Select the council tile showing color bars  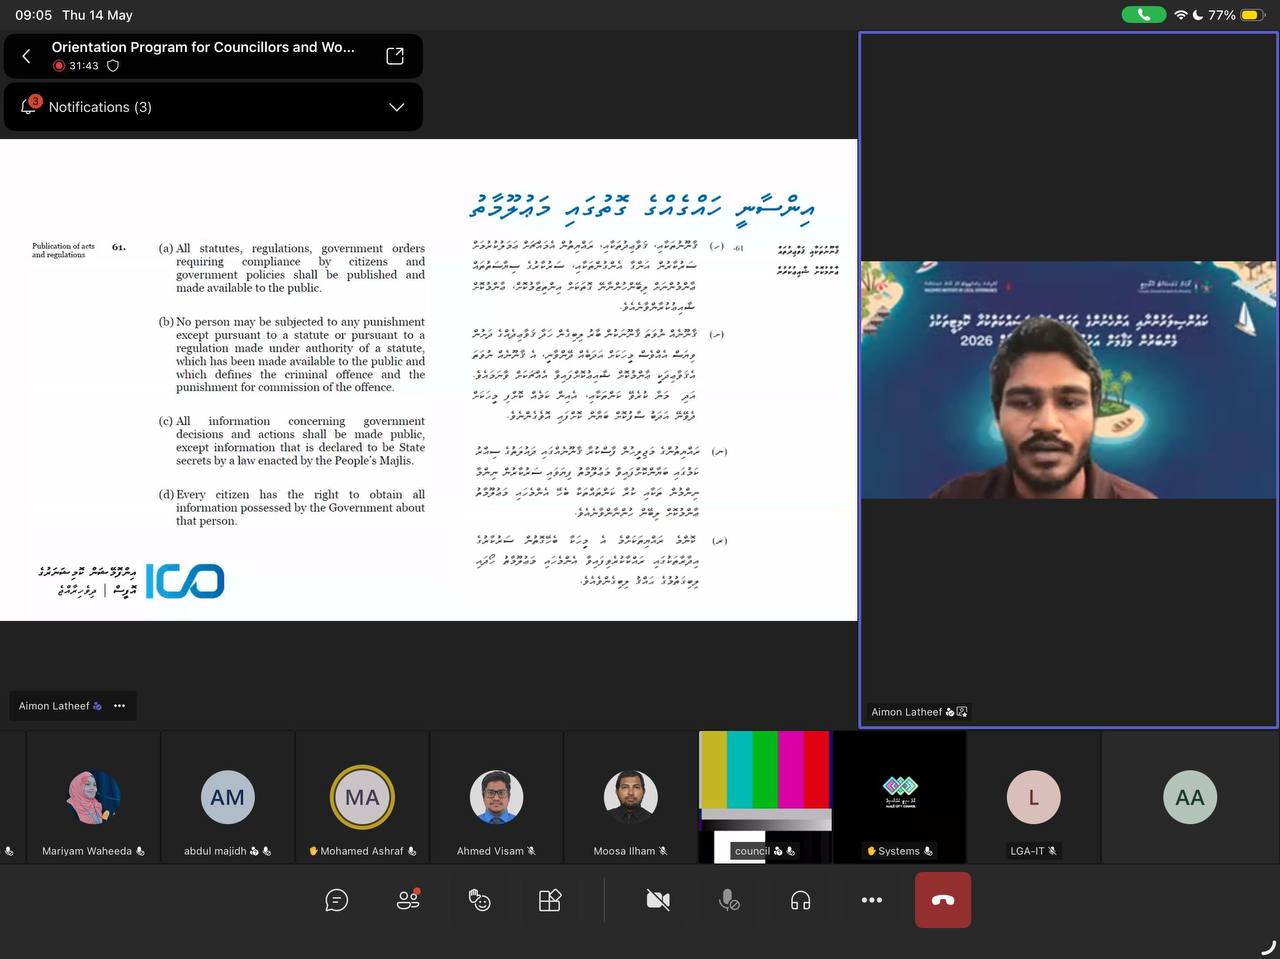[765, 797]
